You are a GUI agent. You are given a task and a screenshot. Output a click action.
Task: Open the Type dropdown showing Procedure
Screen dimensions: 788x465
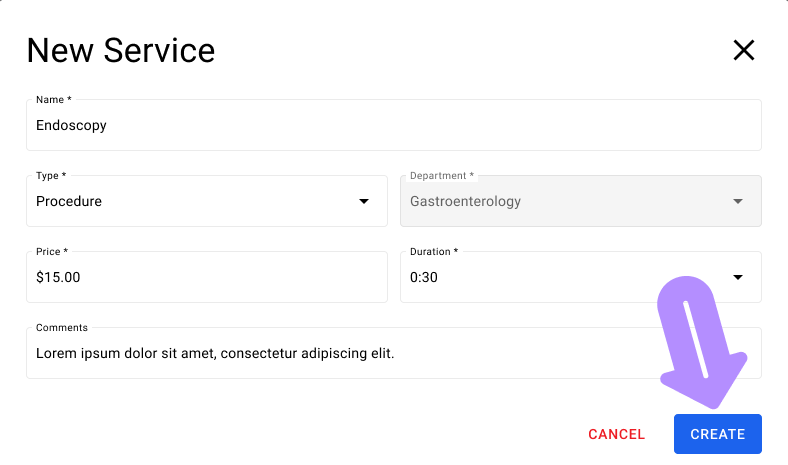point(200,201)
